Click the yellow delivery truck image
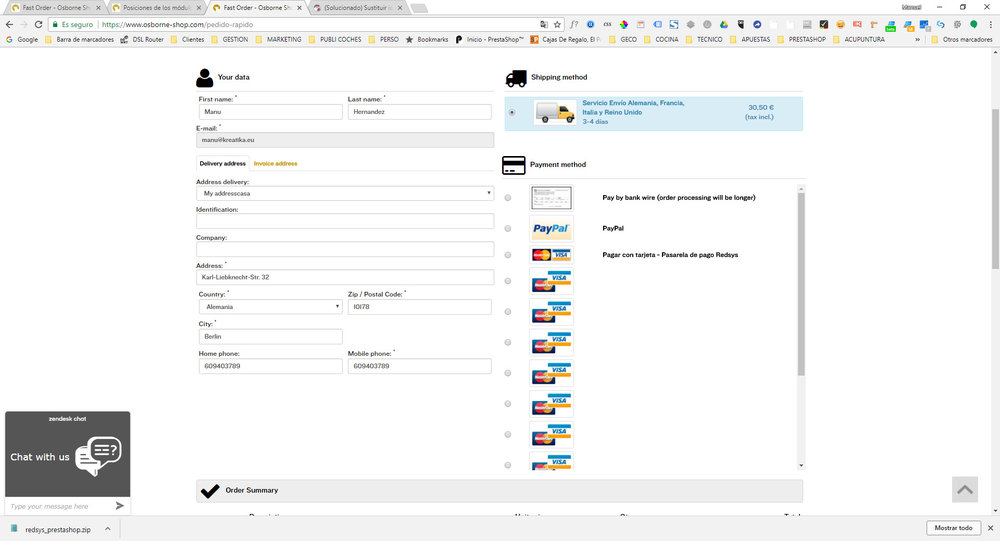Image resolution: width=1000 pixels, height=541 pixels. tap(555, 113)
